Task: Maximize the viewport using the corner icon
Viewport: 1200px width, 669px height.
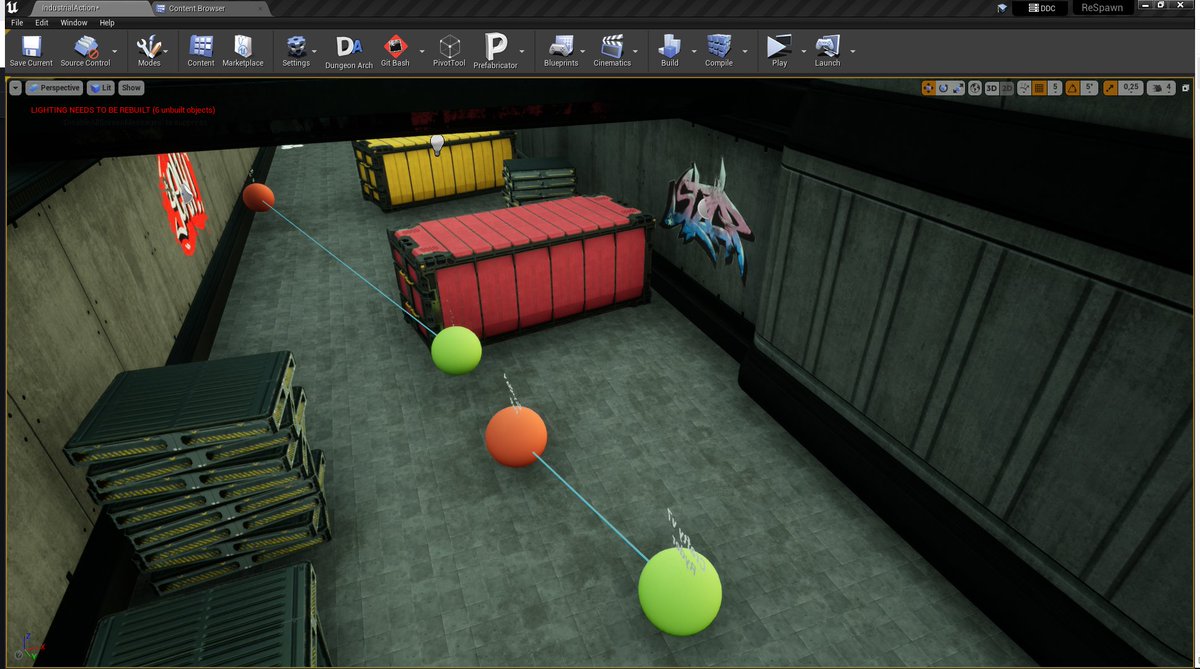Action: pos(1184,88)
